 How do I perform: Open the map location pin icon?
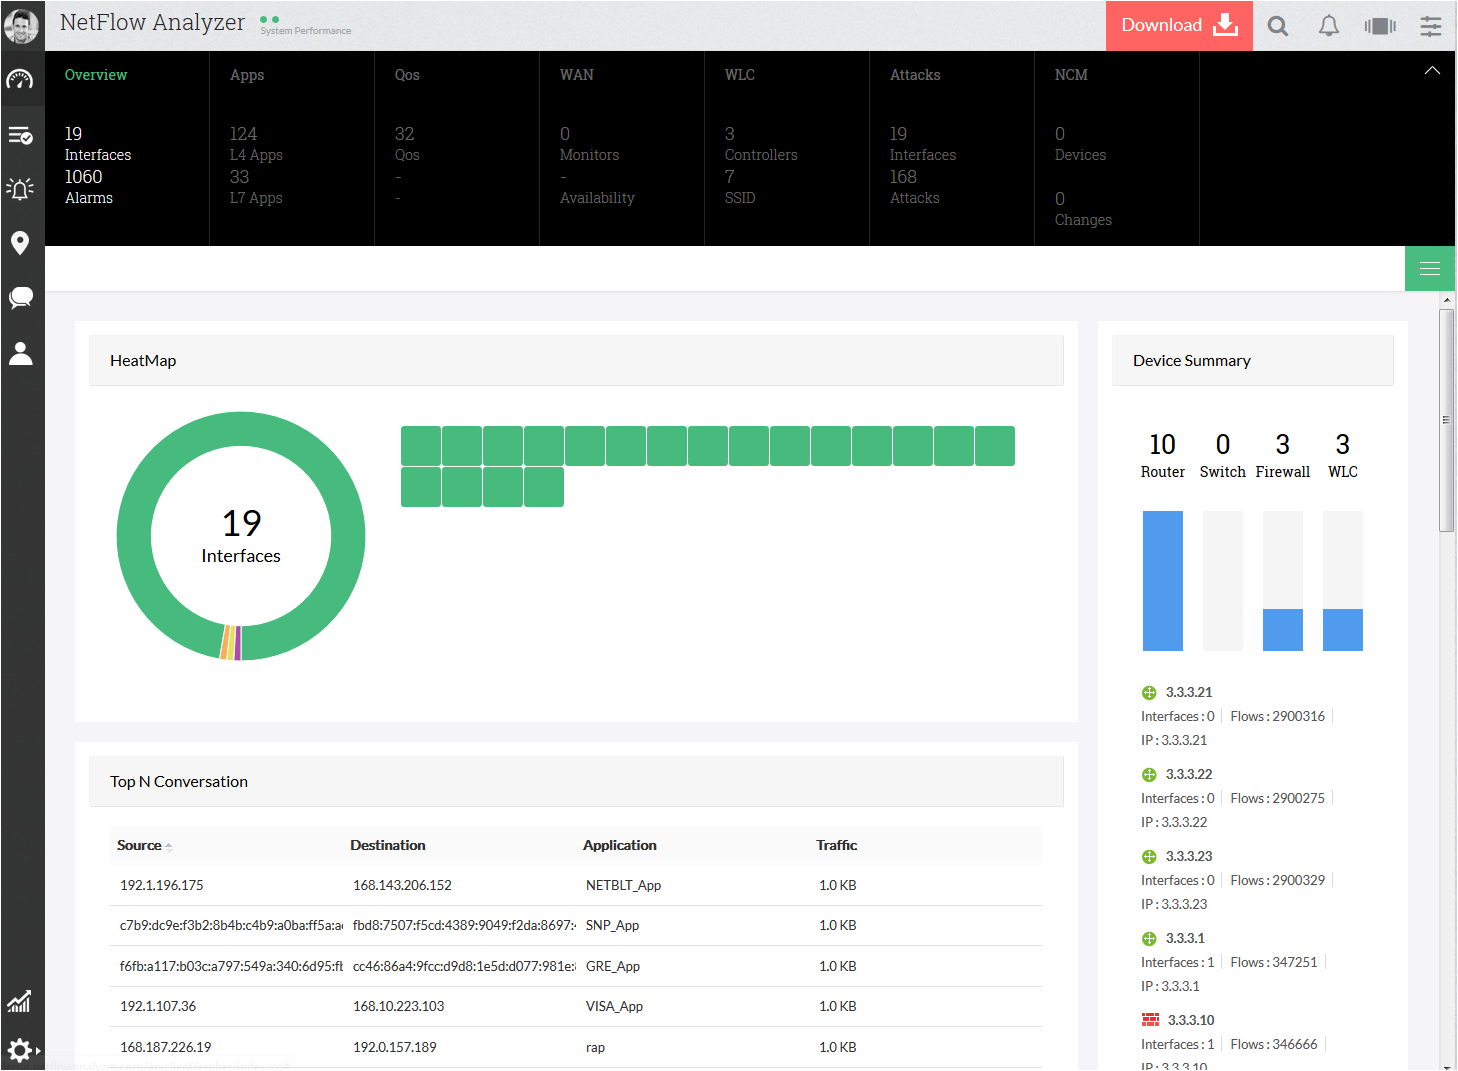click(20, 243)
